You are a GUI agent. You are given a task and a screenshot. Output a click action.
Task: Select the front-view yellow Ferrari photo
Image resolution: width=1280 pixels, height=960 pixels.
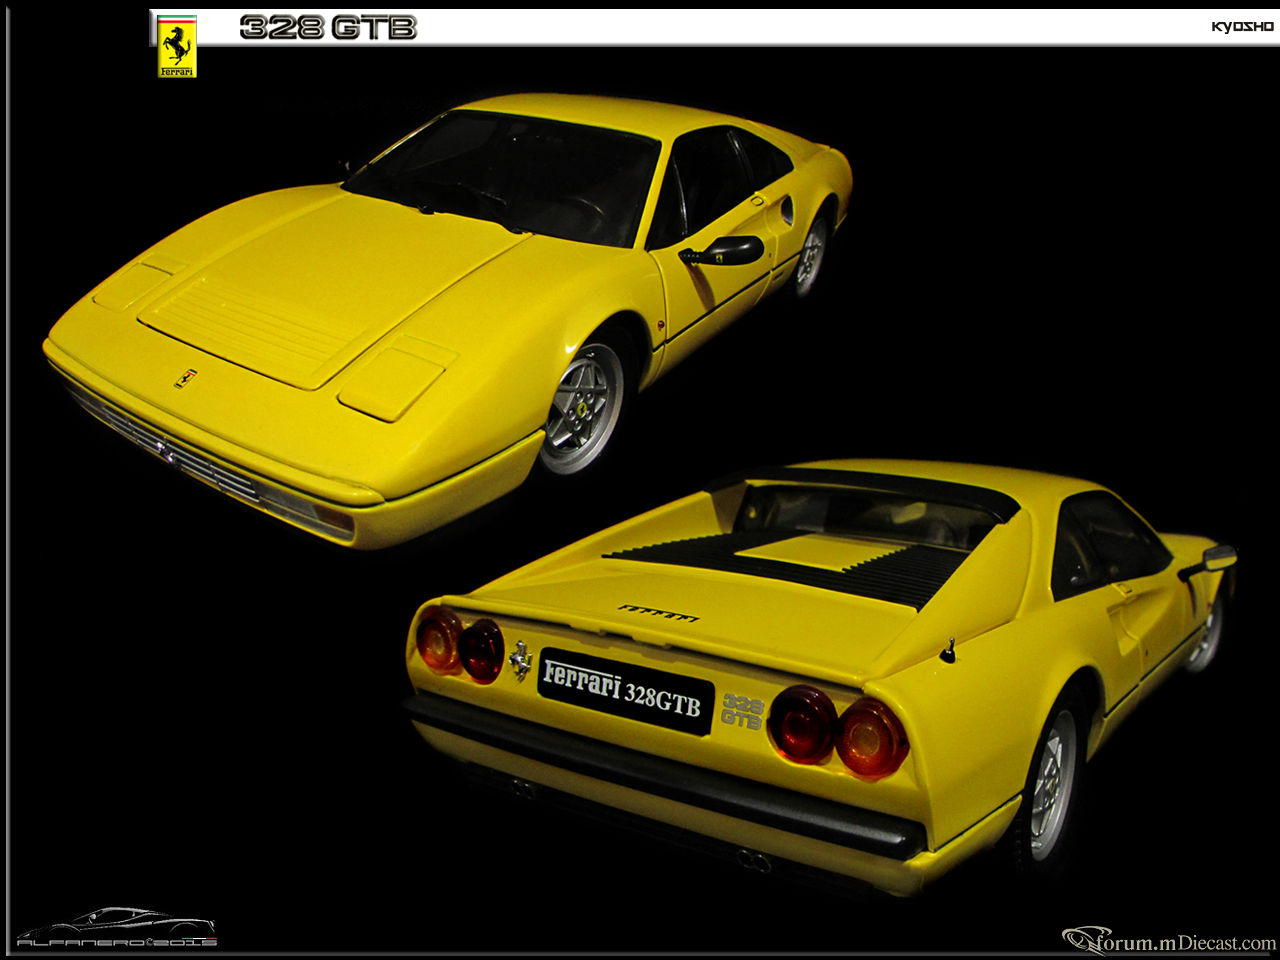click(448, 320)
